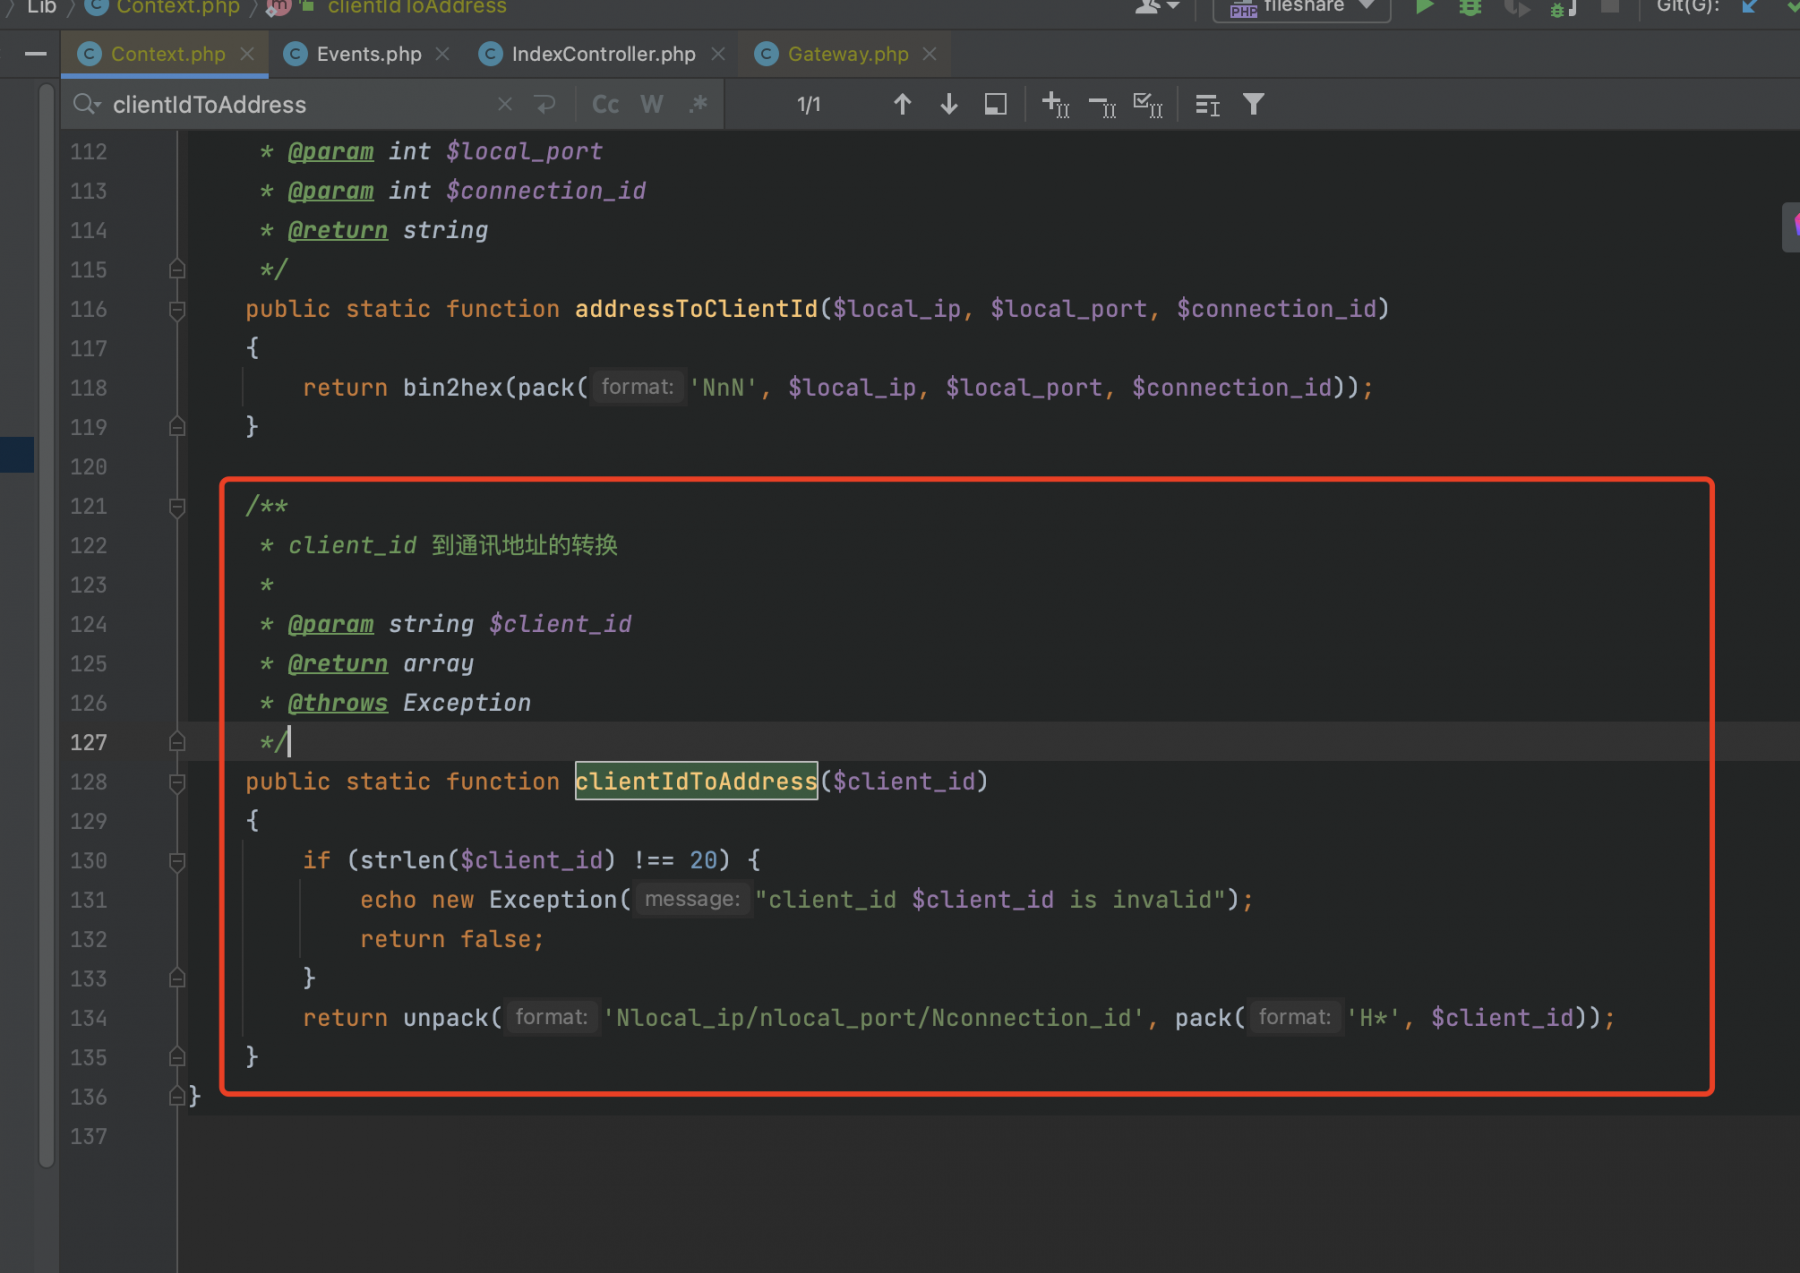Toggle Match Case (Cc) search option
Image resolution: width=1800 pixels, height=1273 pixels.
[605, 104]
